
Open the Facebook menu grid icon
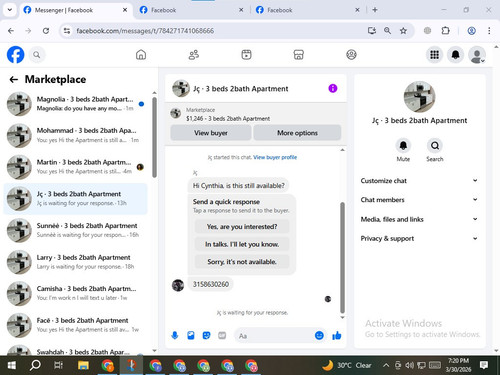click(434, 55)
